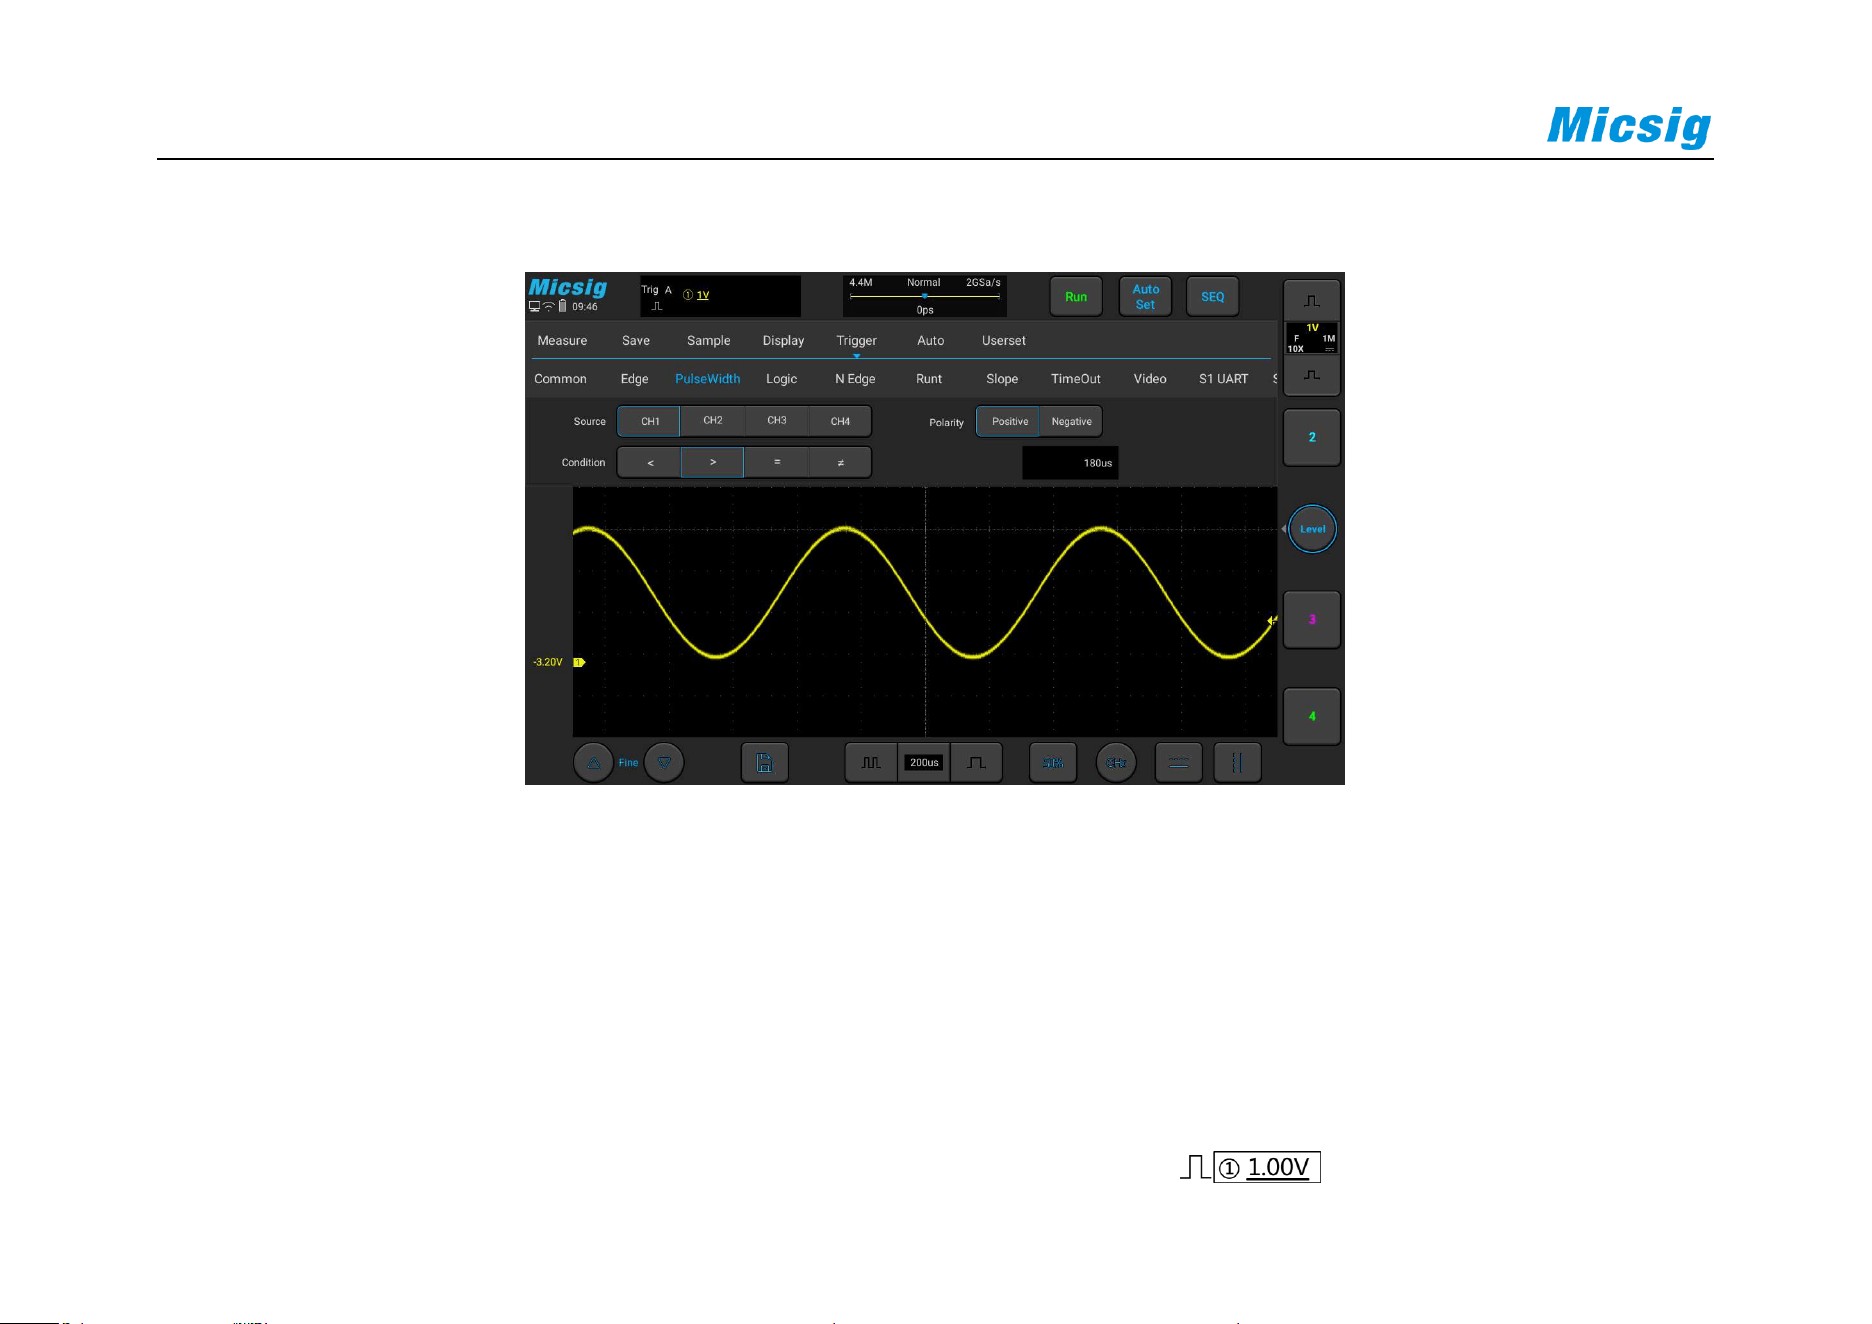Toggle channel 2 button
This screenshot has width=1872, height=1324.
coord(1312,437)
